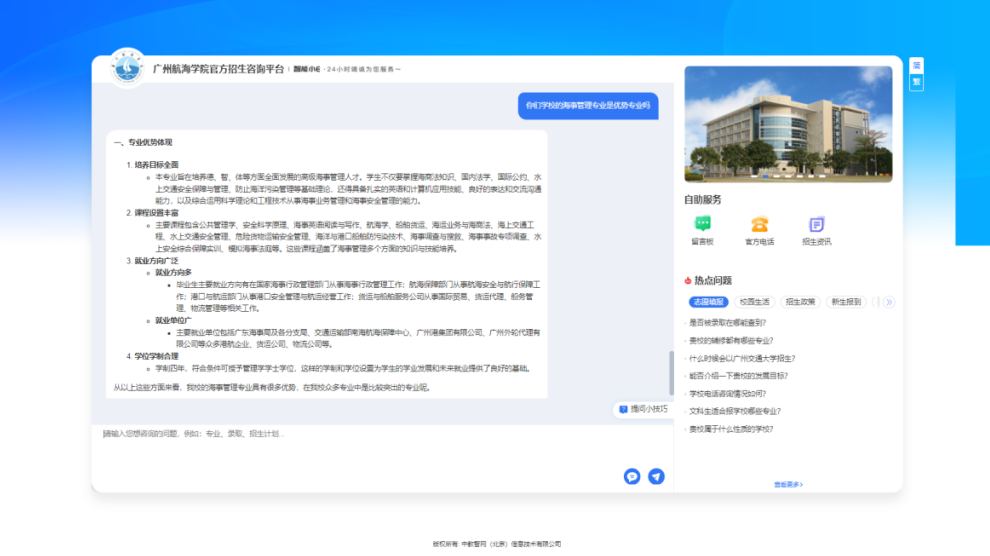Expand more hot-topic tabs with double arrow

pos(887,301)
